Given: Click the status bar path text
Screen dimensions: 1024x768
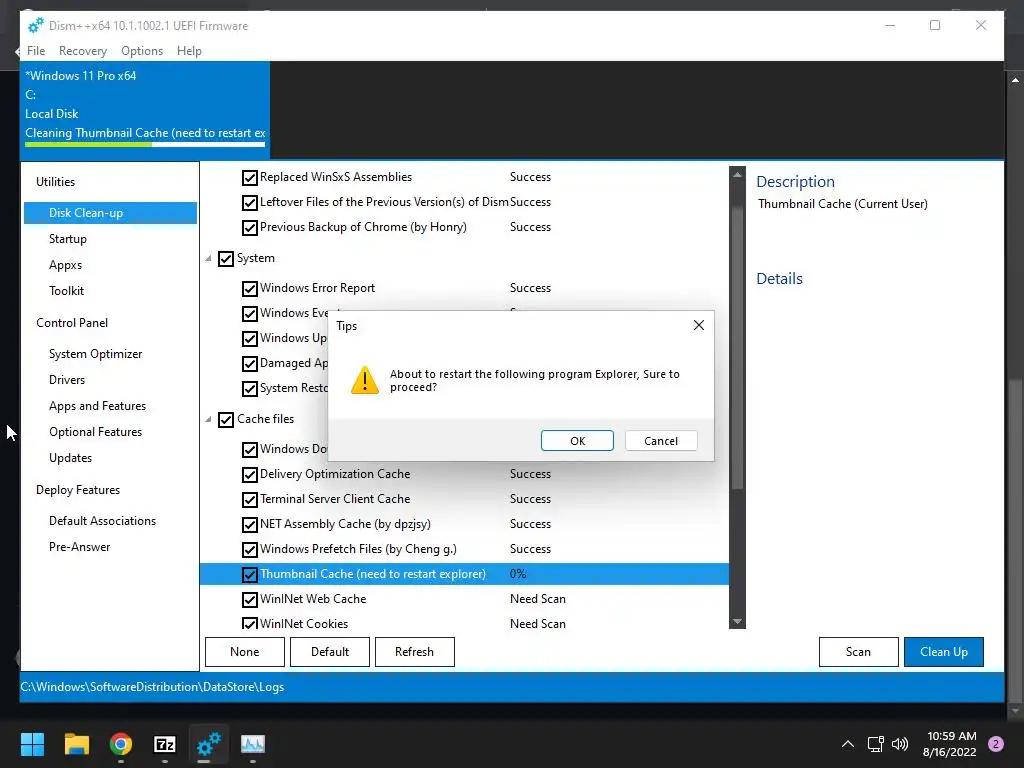Looking at the screenshot, I should tap(152, 687).
